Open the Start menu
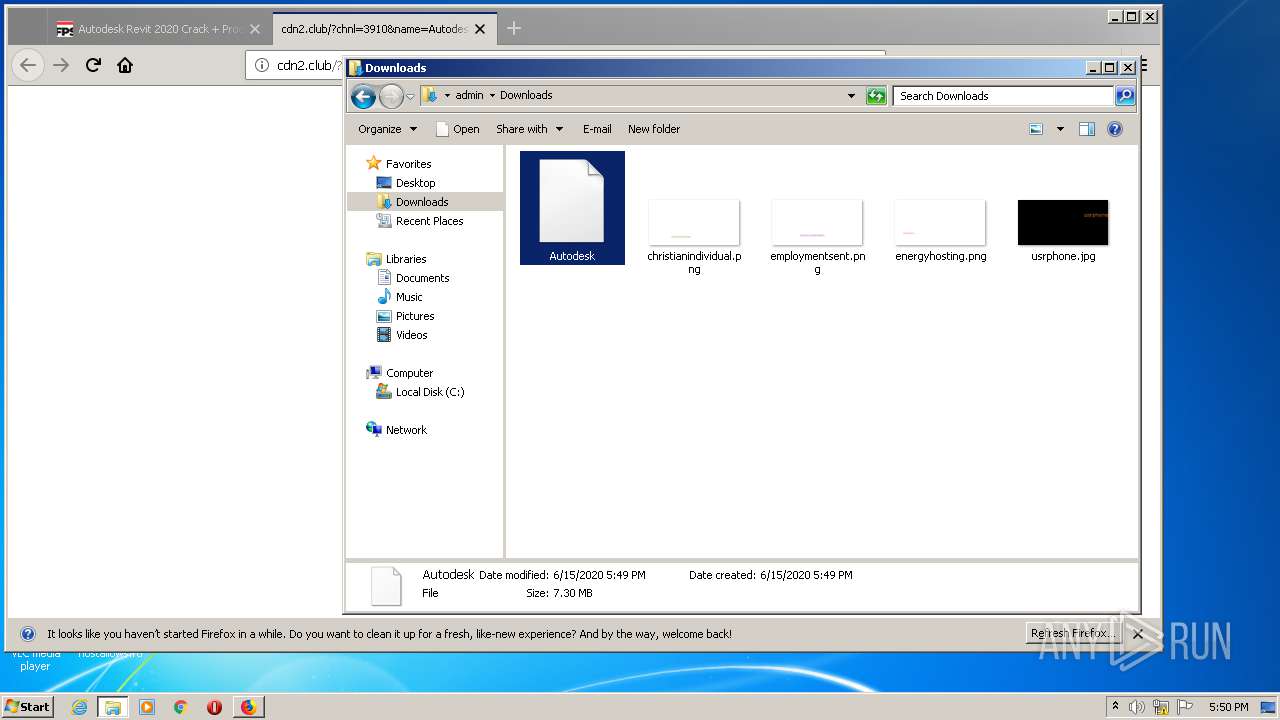This screenshot has height=720, width=1280. [27, 706]
